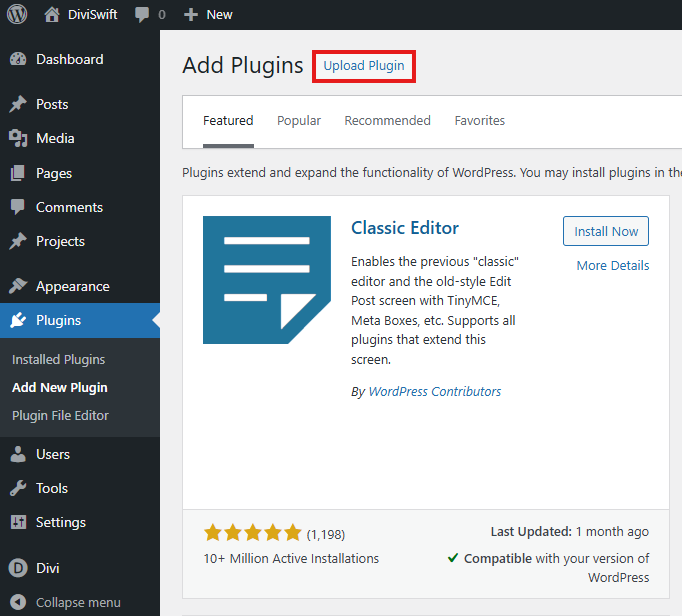Click the 'Add Plugins' page heading
The width and height of the screenshot is (682, 616).
[x=243, y=66]
